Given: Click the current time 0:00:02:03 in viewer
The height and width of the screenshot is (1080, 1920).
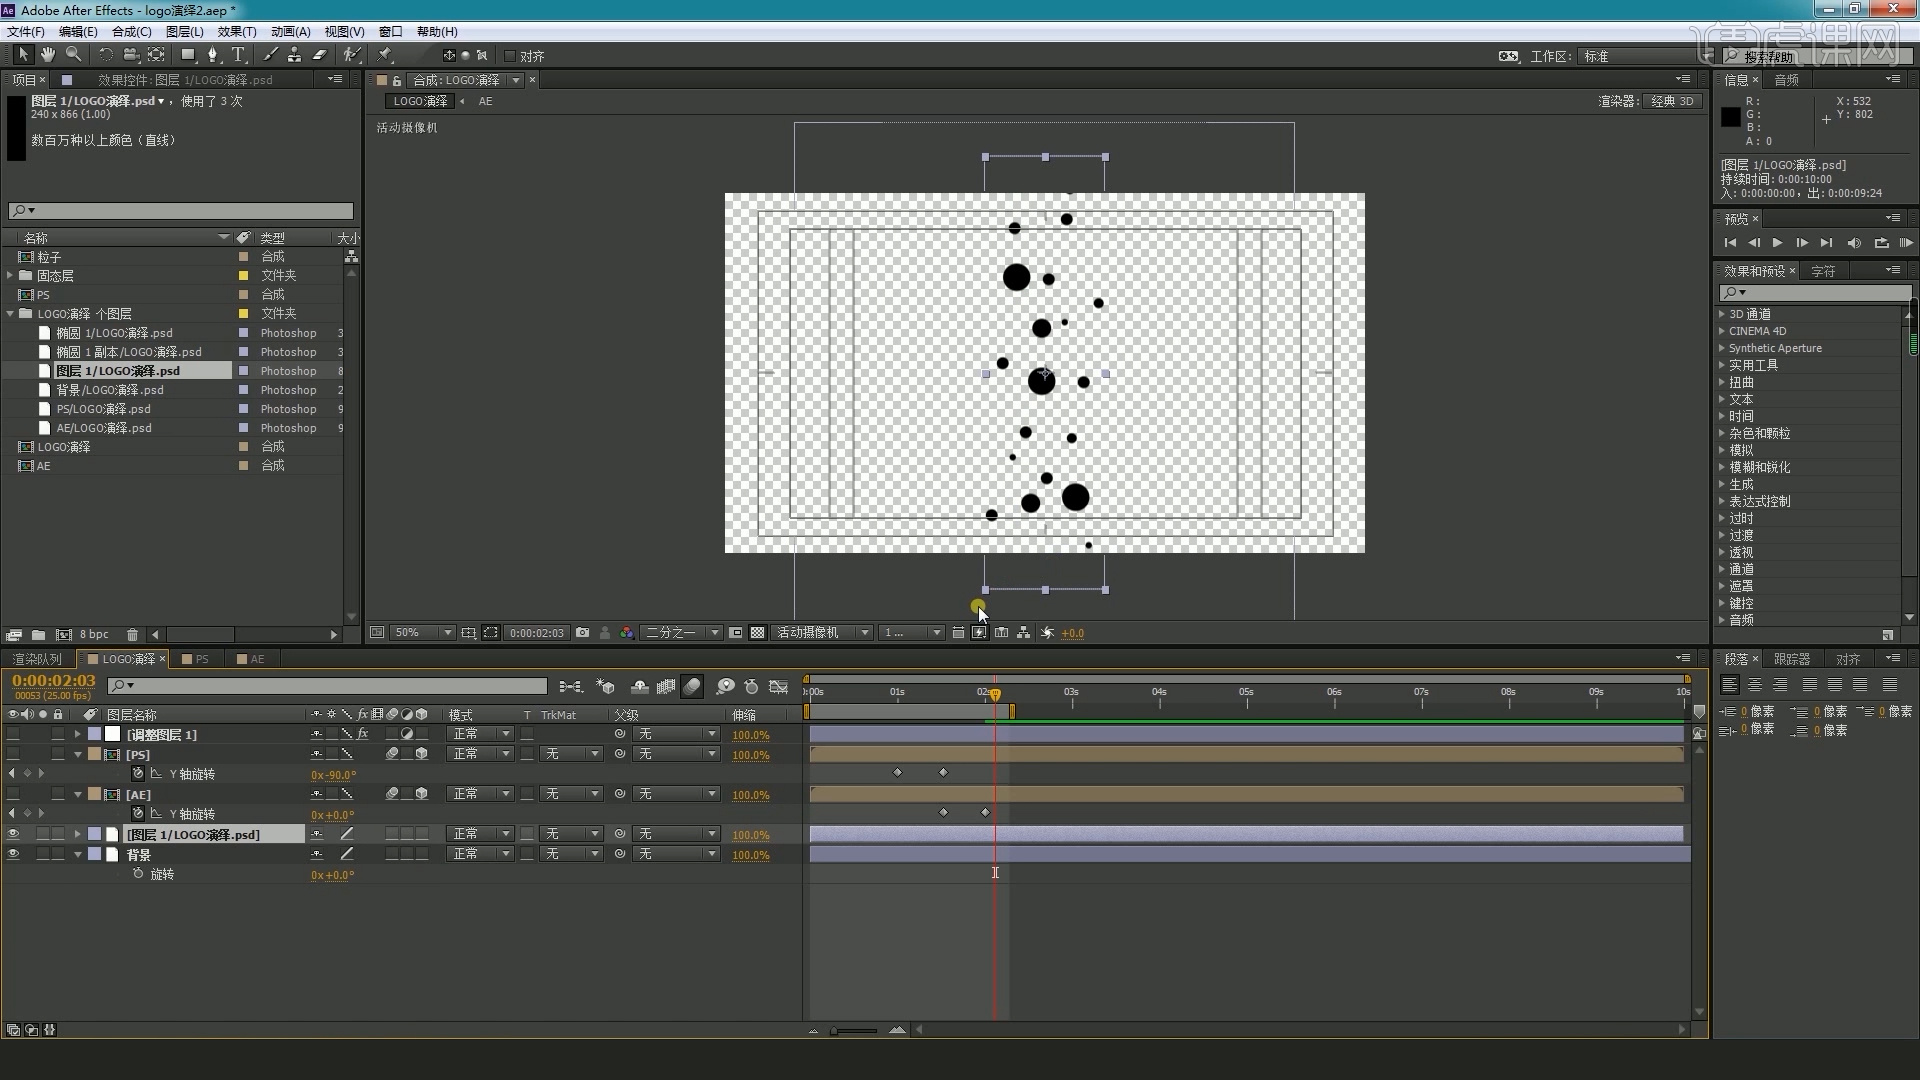Looking at the screenshot, I should [536, 633].
